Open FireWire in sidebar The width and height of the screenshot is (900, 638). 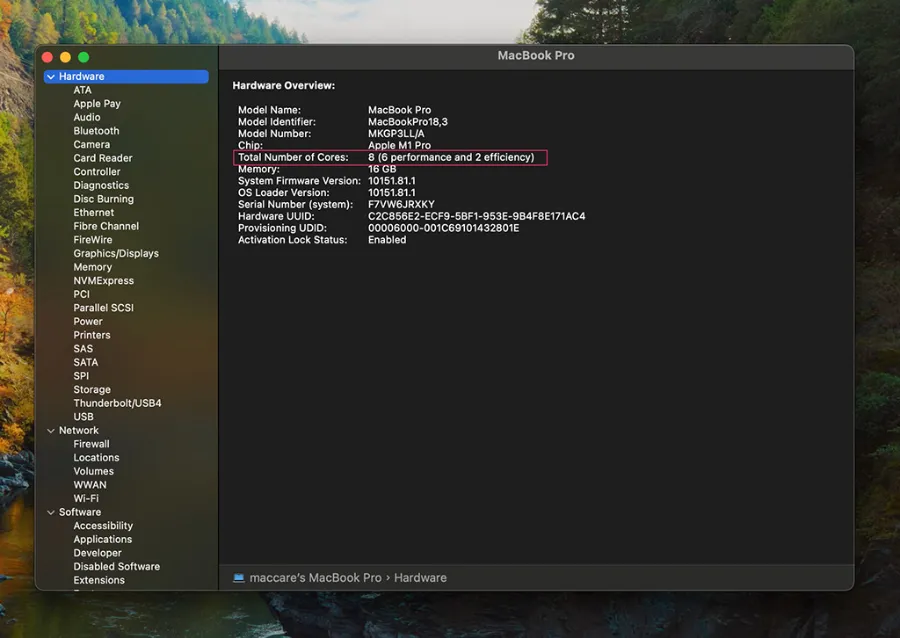pyautogui.click(x=93, y=240)
